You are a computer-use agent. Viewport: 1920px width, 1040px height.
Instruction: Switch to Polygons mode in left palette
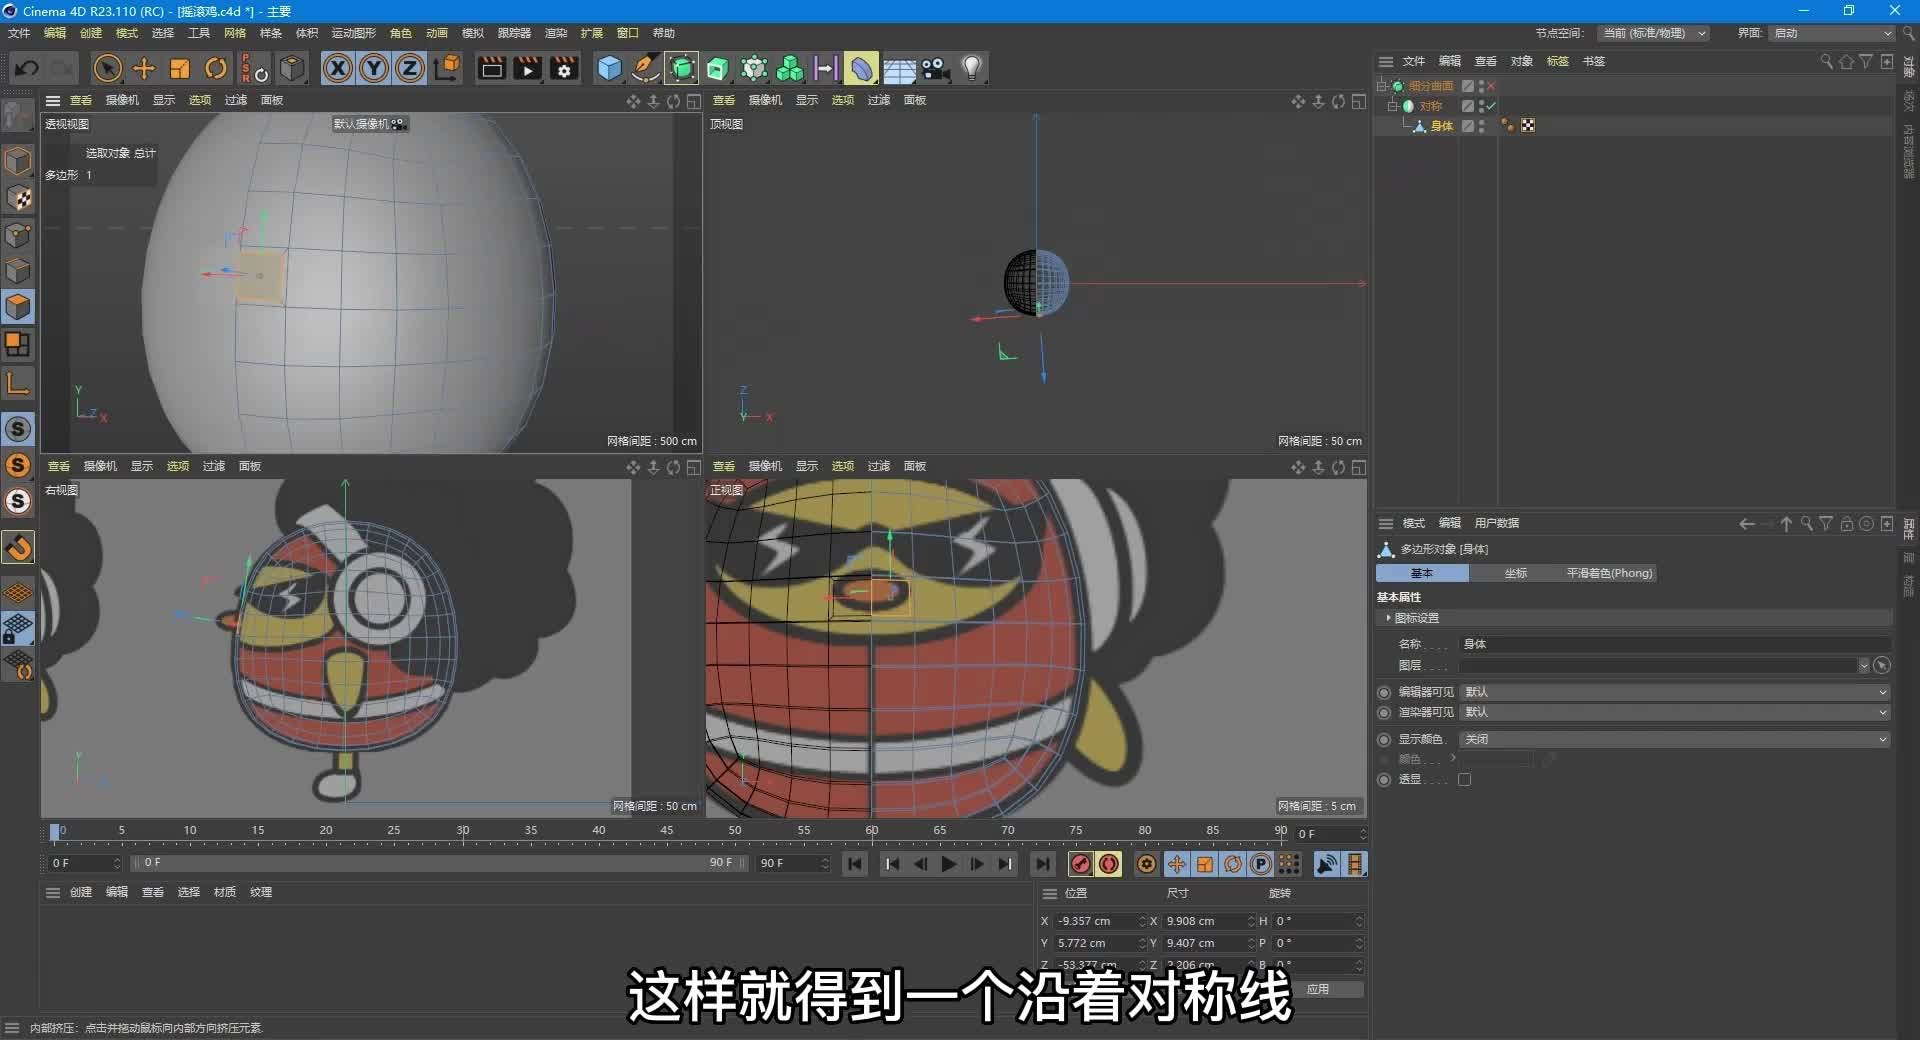(x=18, y=307)
